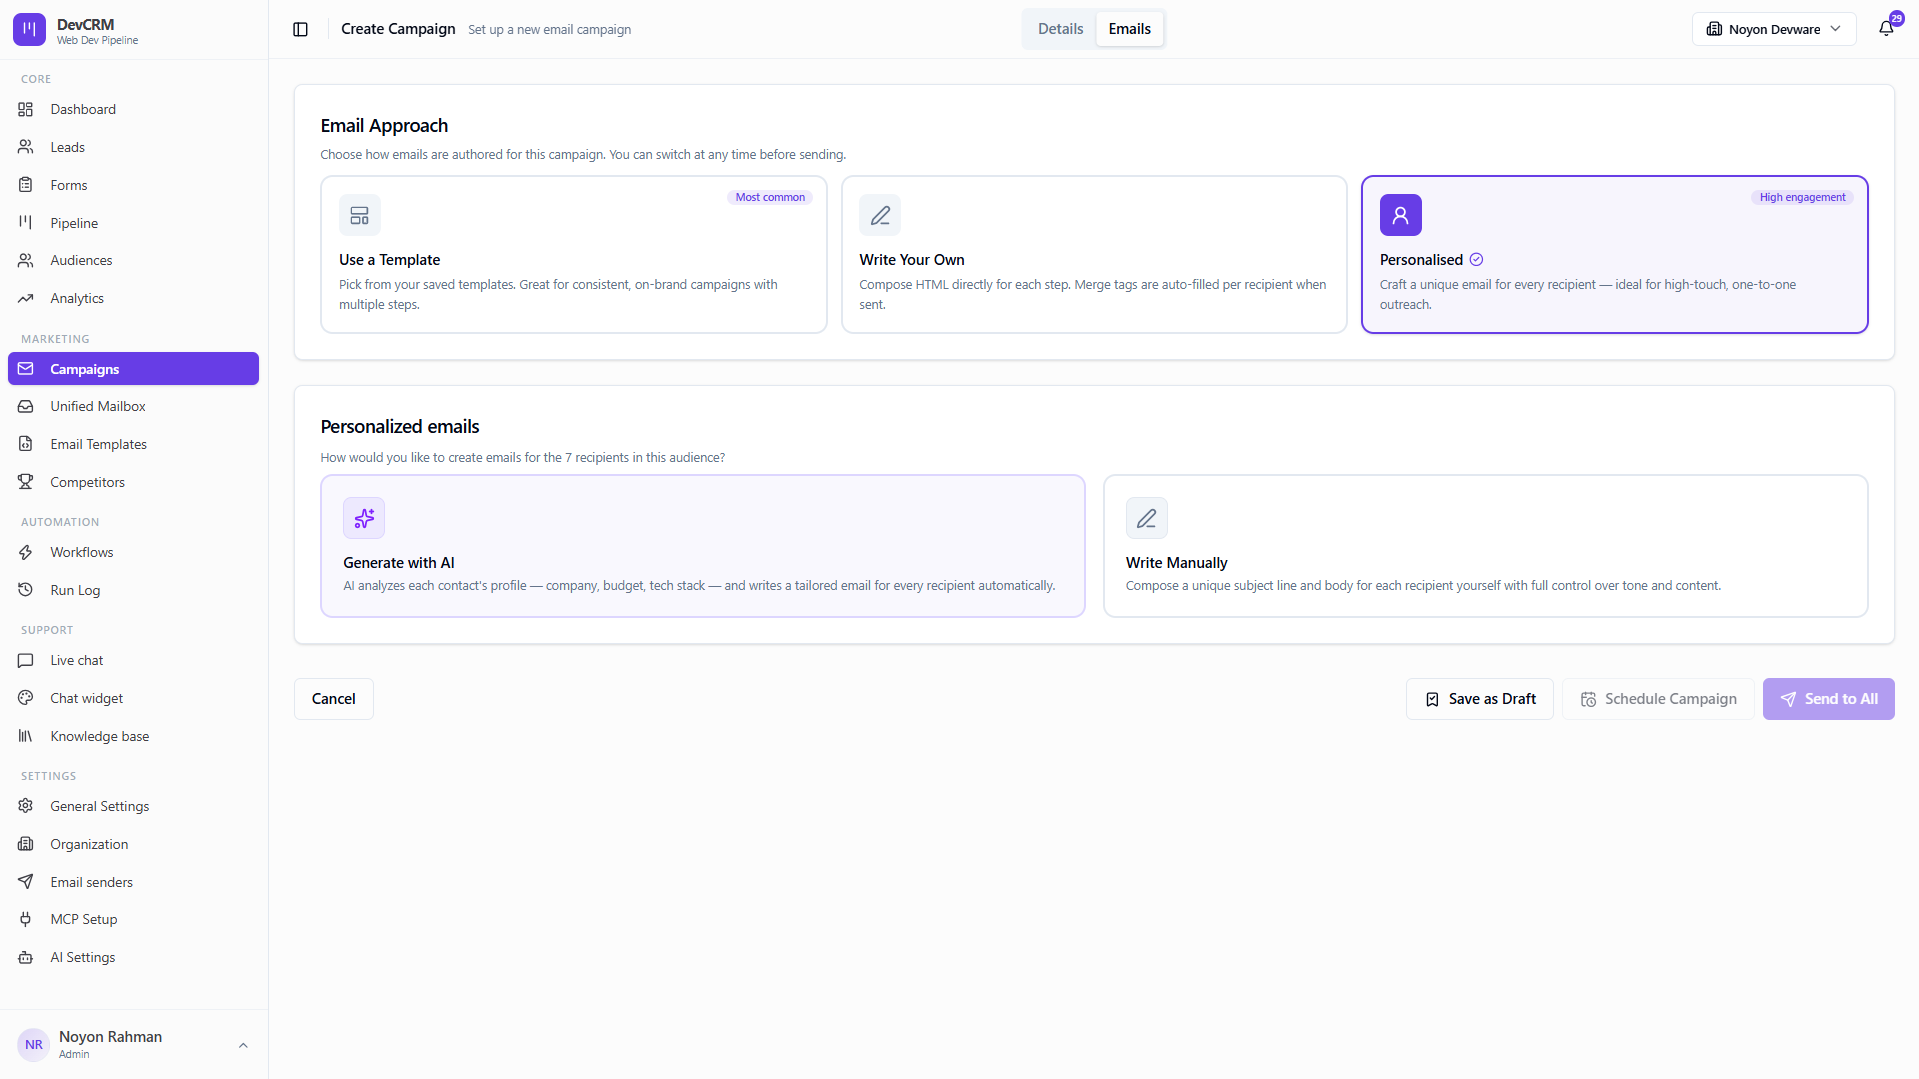Select the Write Your Own approach
Screen dimensions: 1919x1079
click(x=1094, y=254)
